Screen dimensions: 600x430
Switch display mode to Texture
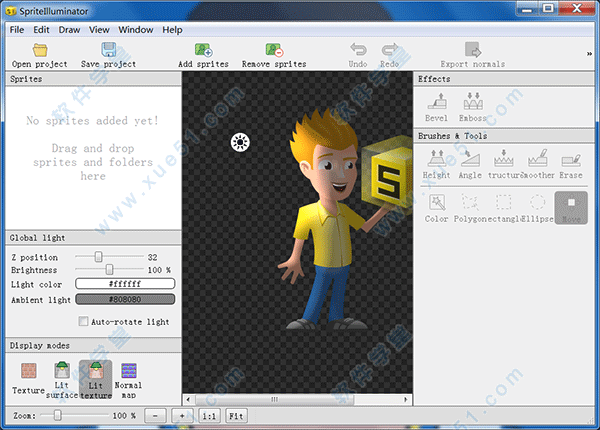(28, 376)
